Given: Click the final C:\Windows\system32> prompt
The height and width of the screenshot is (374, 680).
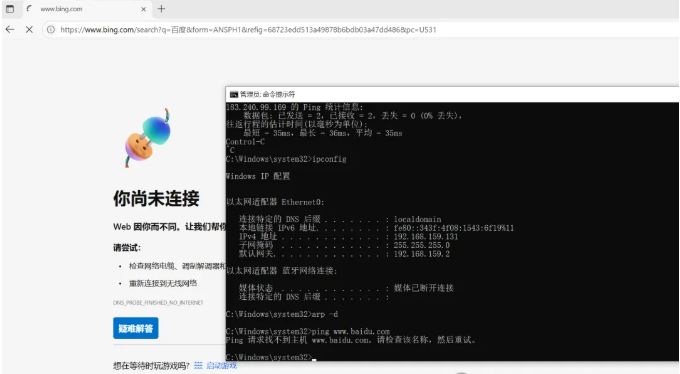Looking at the screenshot, I should coord(269,357).
